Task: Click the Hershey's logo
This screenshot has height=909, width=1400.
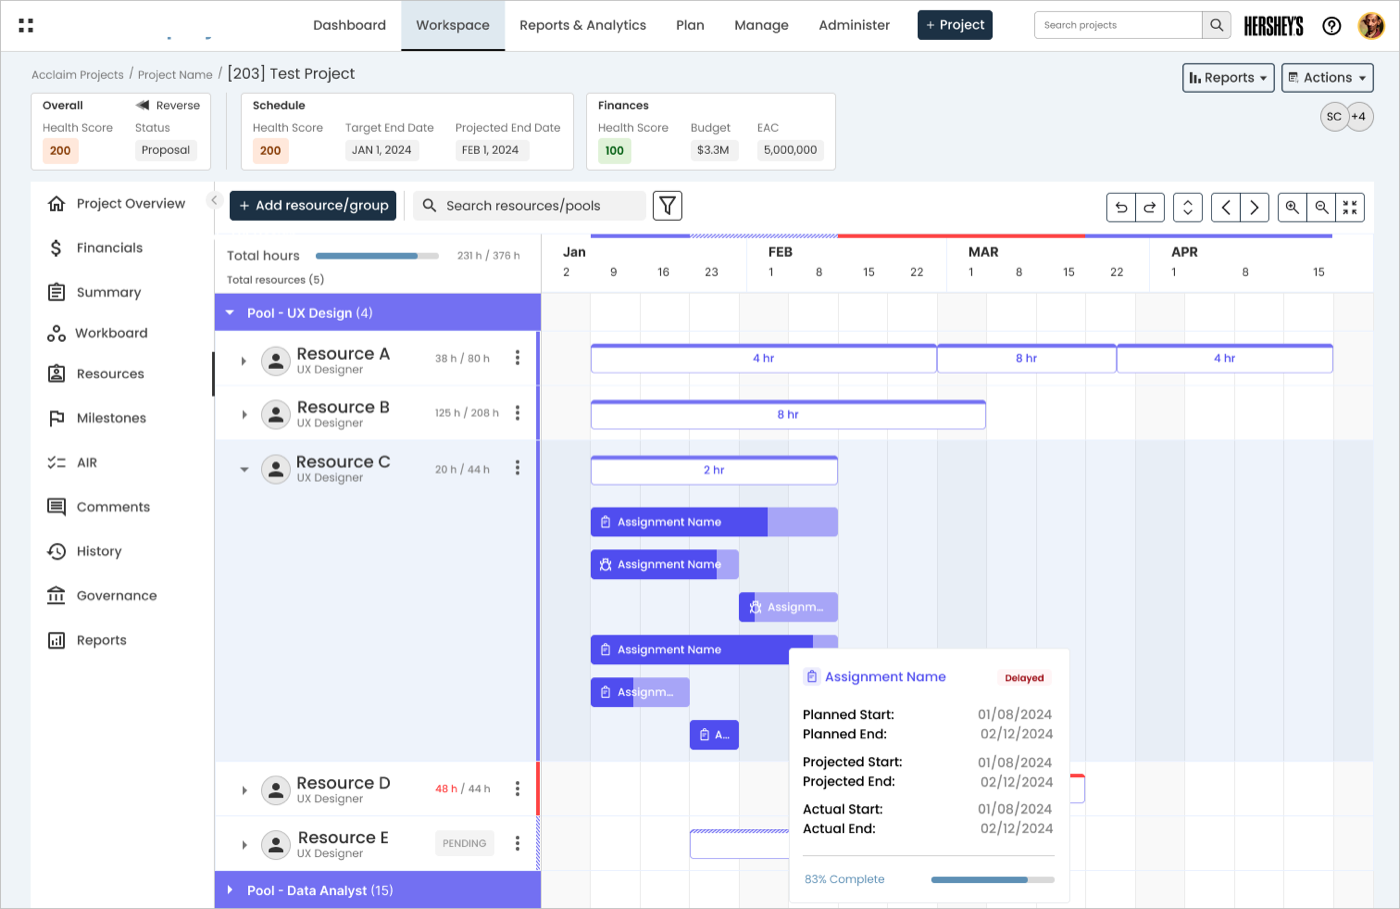Action: pos(1273,26)
